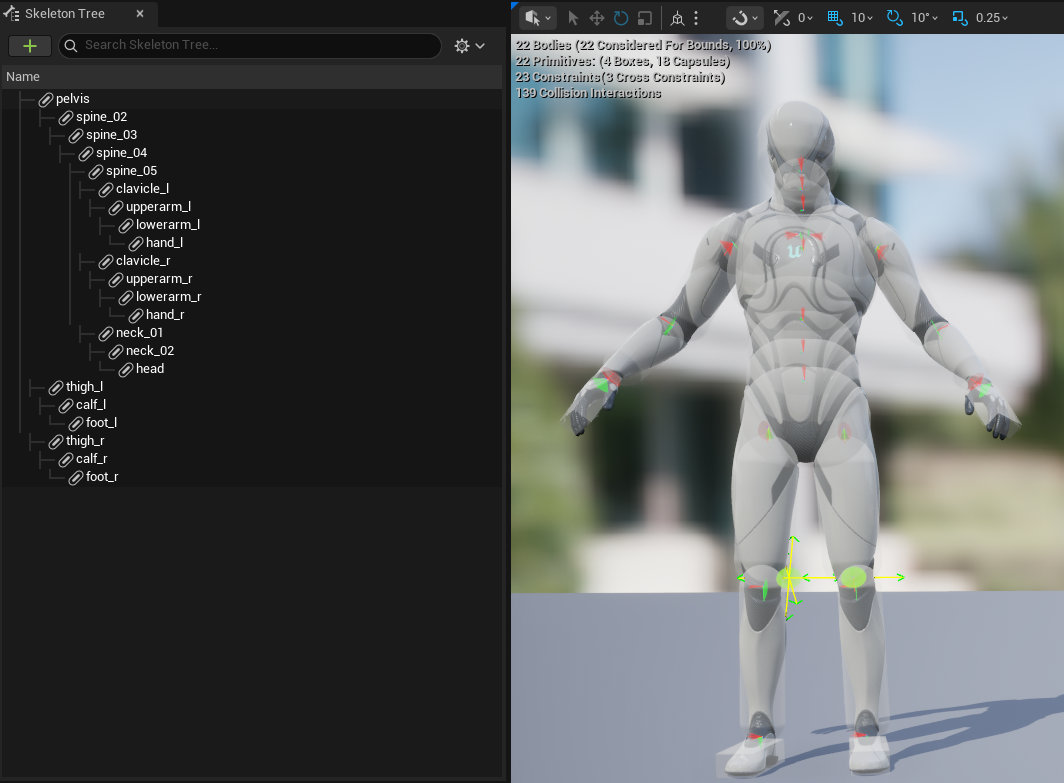Click the select mode arrow tool
1064x783 pixels.
(x=573, y=18)
